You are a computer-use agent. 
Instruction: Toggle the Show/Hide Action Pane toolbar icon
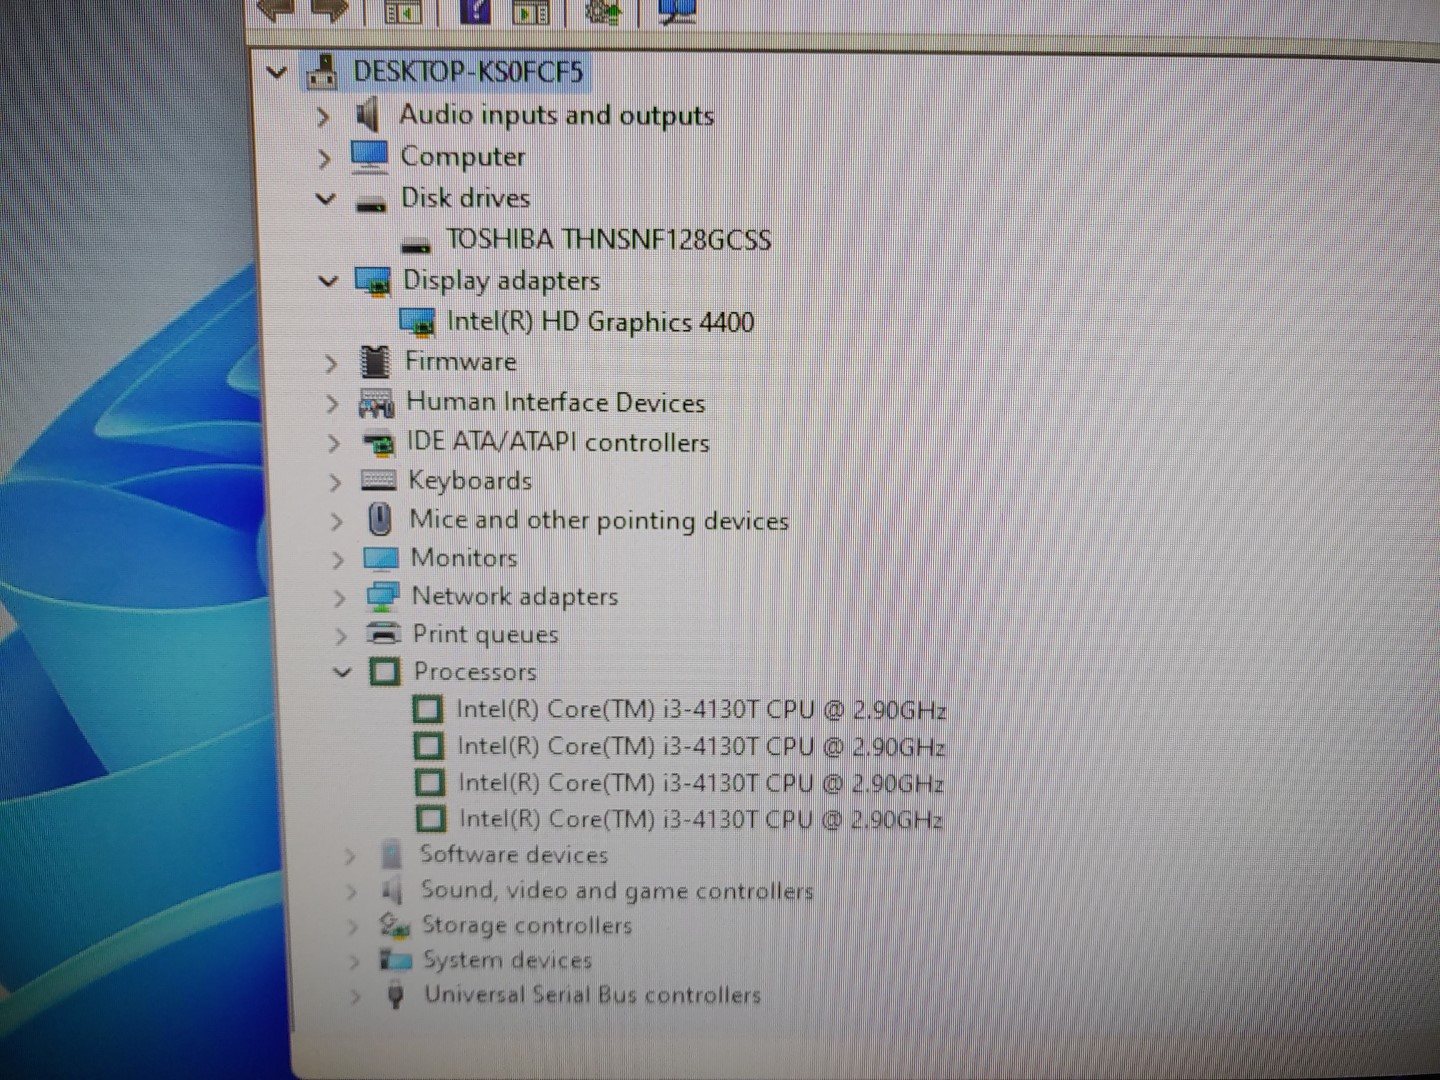coord(531,11)
